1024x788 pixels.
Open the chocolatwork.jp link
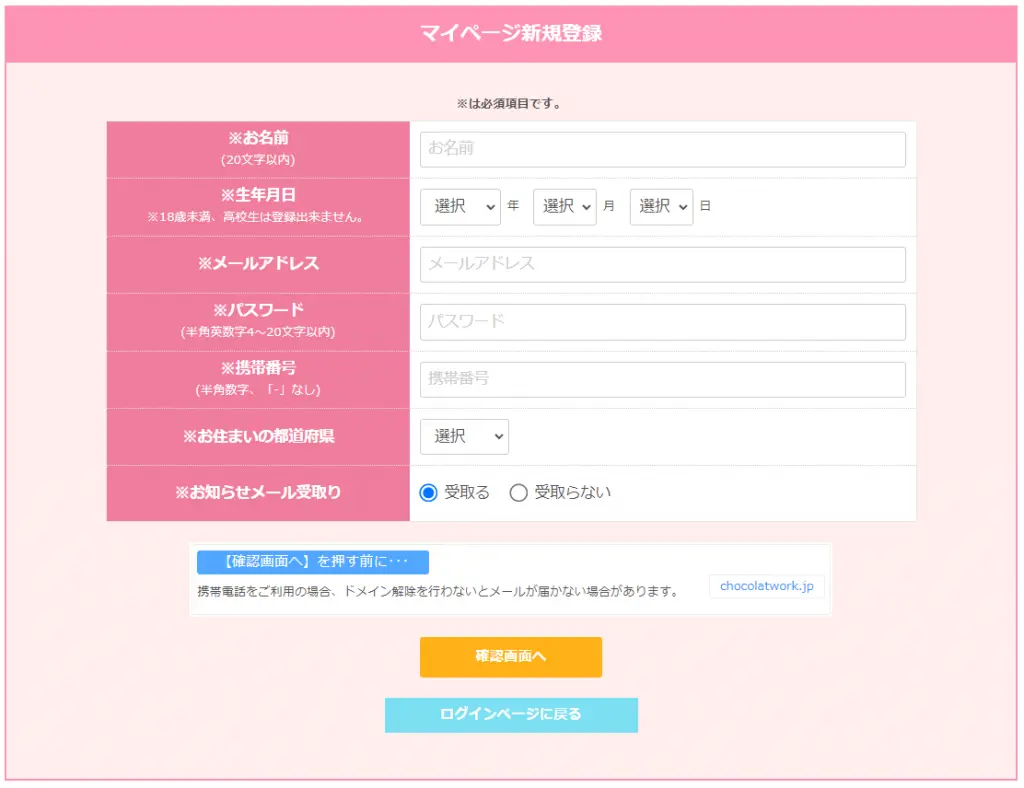[766, 586]
